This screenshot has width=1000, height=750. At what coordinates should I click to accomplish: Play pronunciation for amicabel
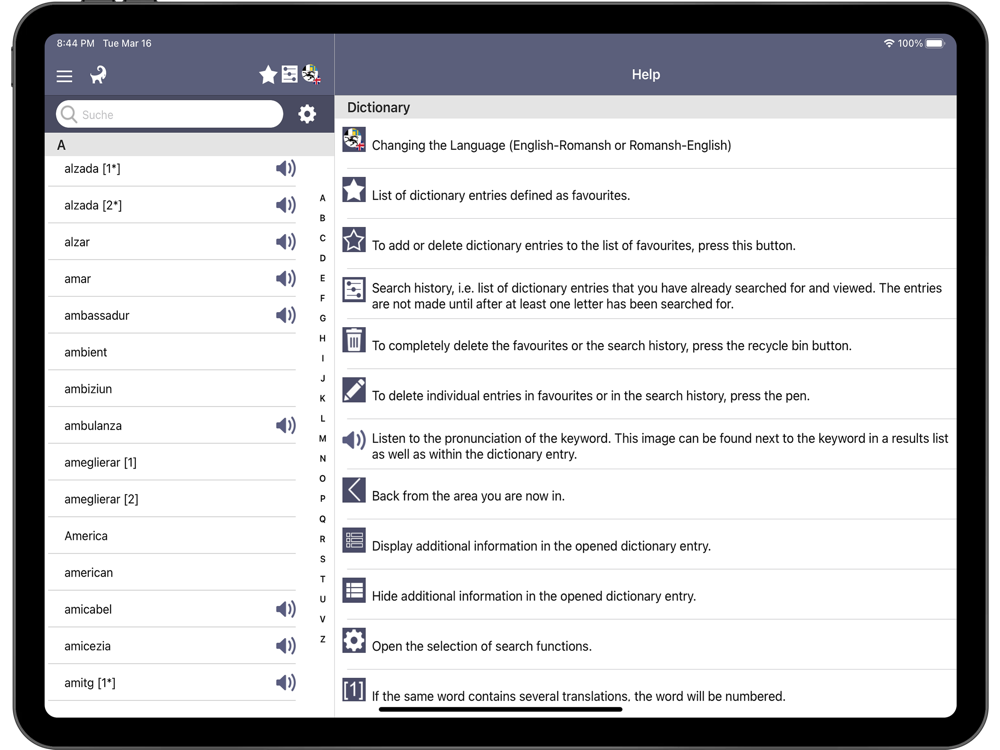[x=286, y=609]
